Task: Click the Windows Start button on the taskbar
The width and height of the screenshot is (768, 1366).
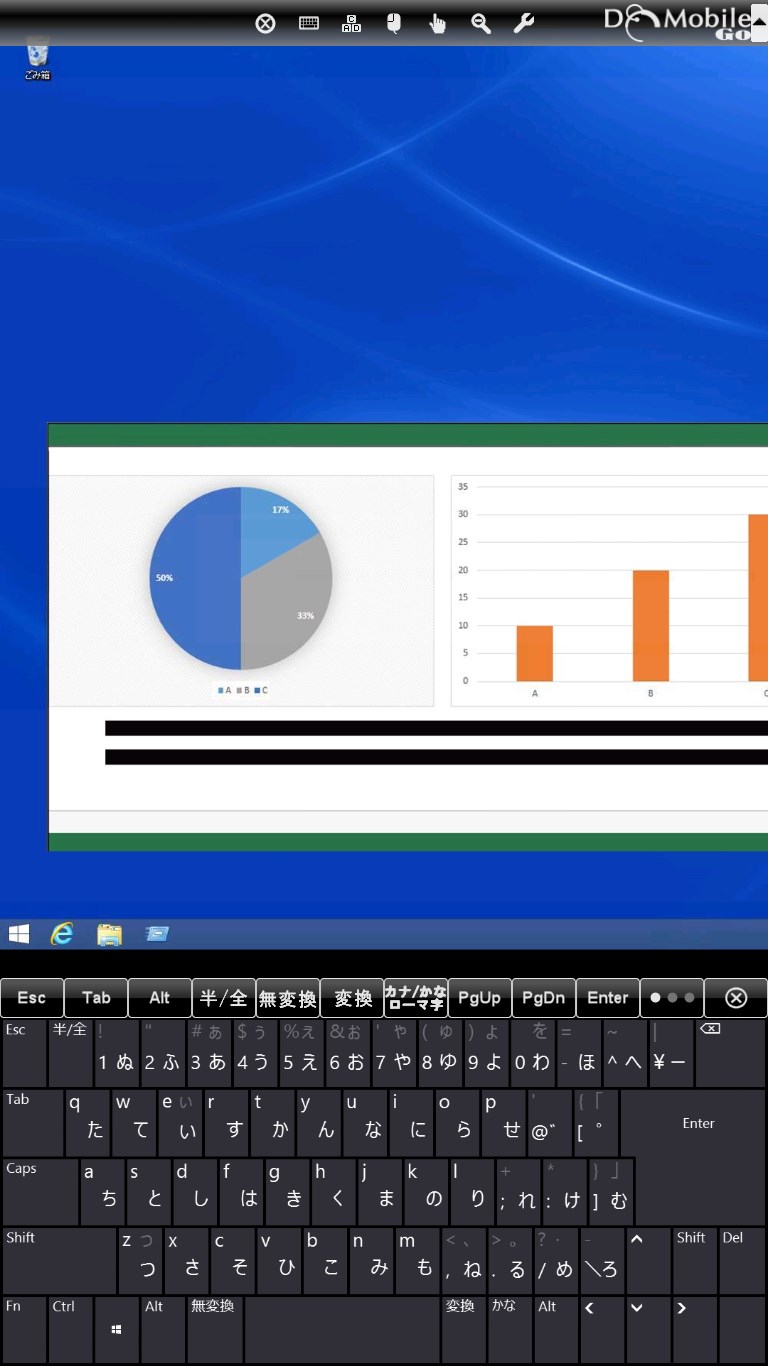Action: tap(18, 934)
